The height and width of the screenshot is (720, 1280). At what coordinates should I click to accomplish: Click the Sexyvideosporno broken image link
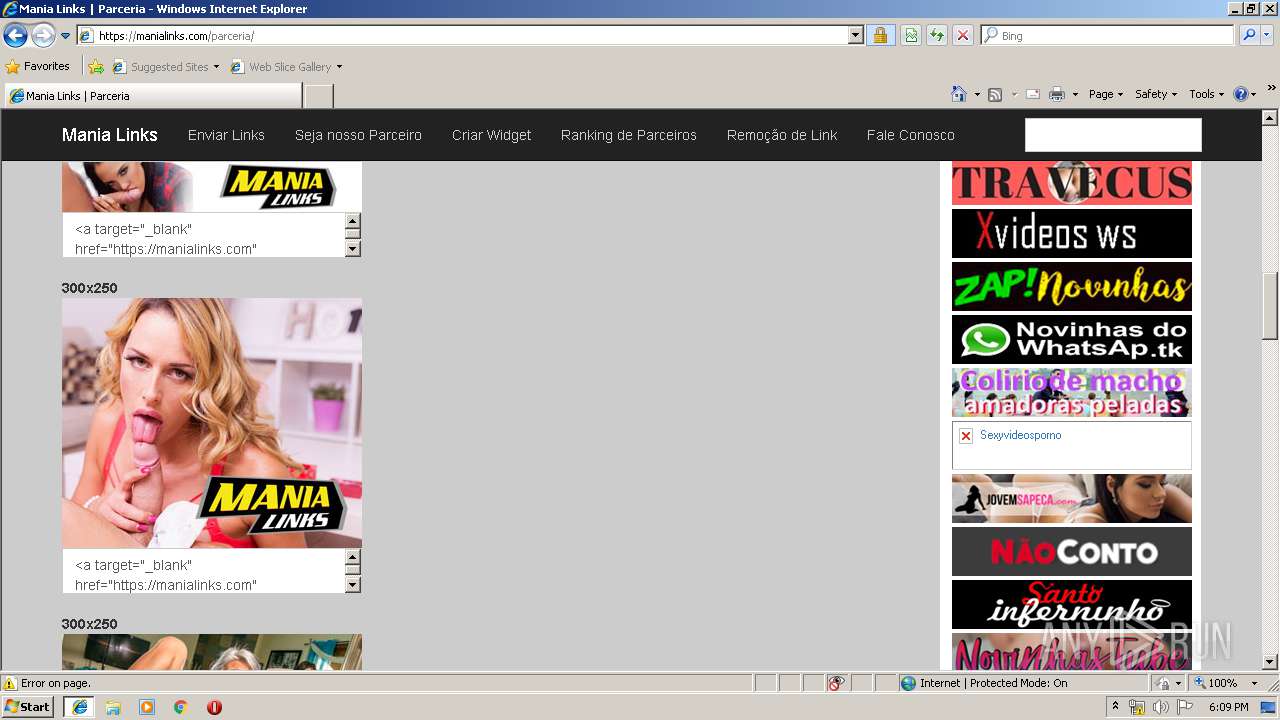(x=1072, y=445)
